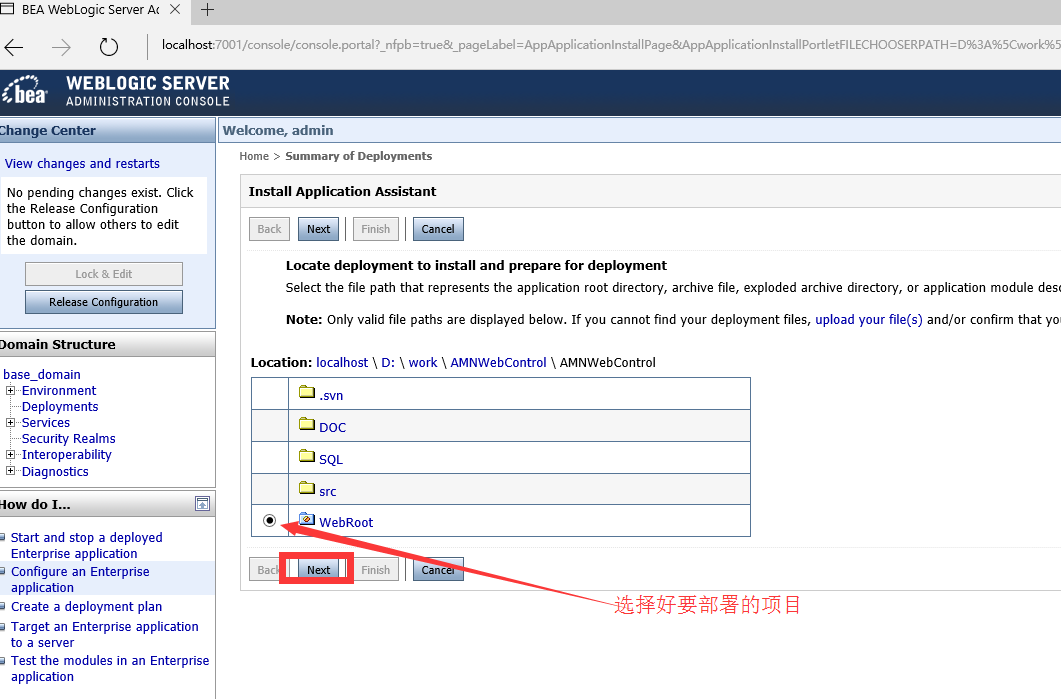Navigate to D: in Location path
Image resolution: width=1061 pixels, height=699 pixels.
[x=388, y=363]
